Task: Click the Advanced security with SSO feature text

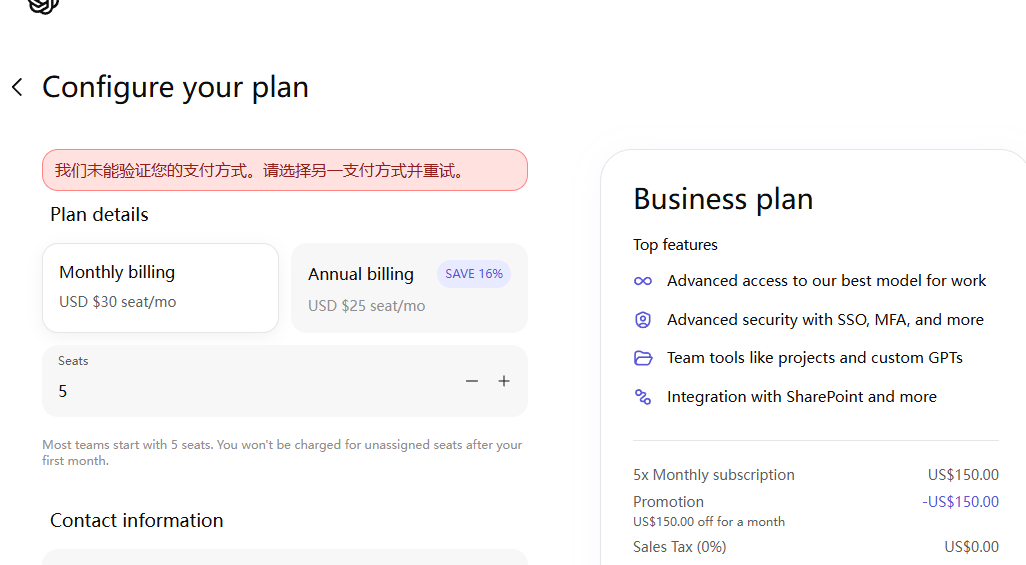Action: click(x=825, y=319)
